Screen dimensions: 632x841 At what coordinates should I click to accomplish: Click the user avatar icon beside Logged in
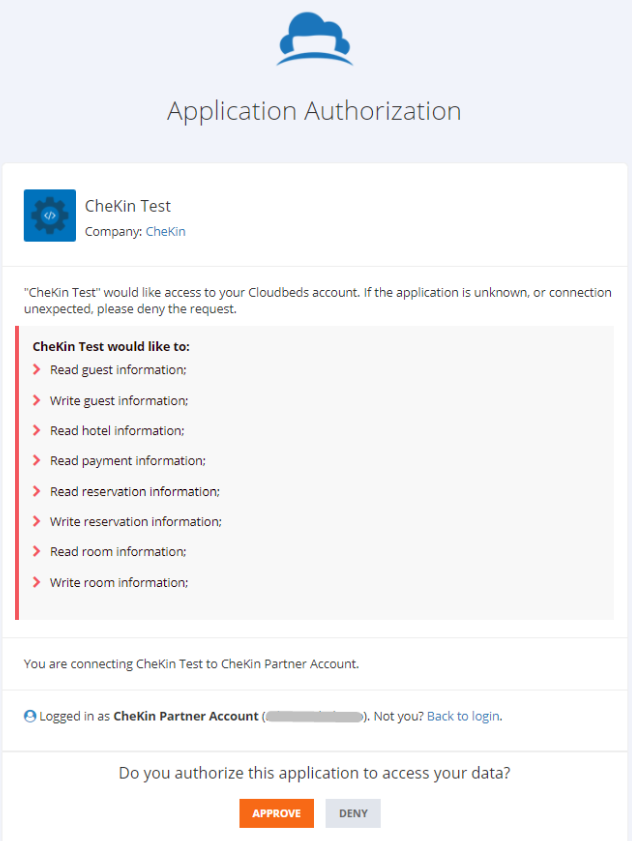coord(30,716)
